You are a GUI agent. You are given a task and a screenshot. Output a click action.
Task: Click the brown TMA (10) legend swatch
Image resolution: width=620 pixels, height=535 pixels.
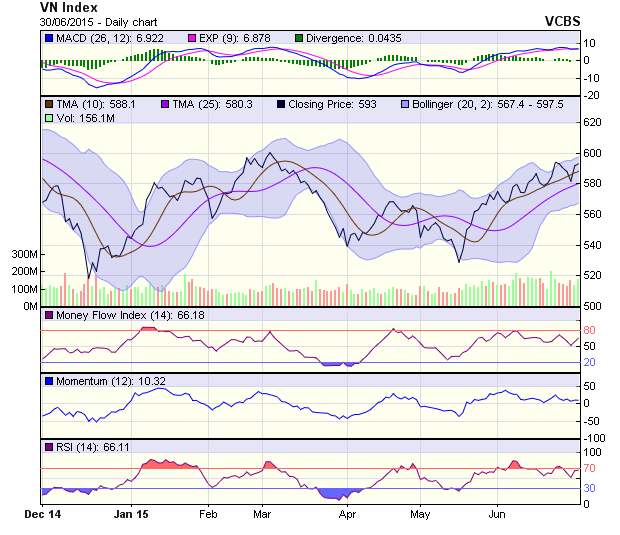point(48,103)
